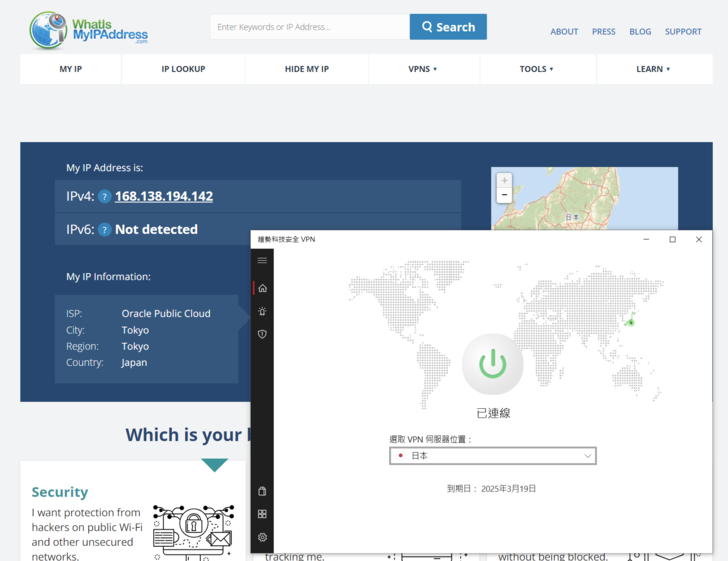Click the keywords or IP address search field
The width and height of the screenshot is (728, 561).
309,27
